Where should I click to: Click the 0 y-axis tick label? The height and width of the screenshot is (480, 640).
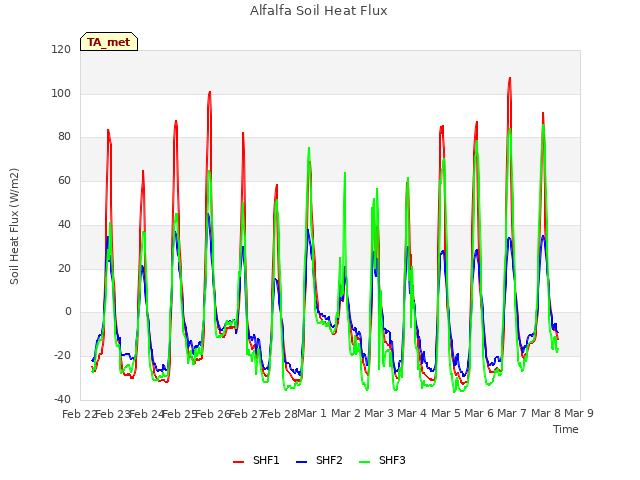68,312
